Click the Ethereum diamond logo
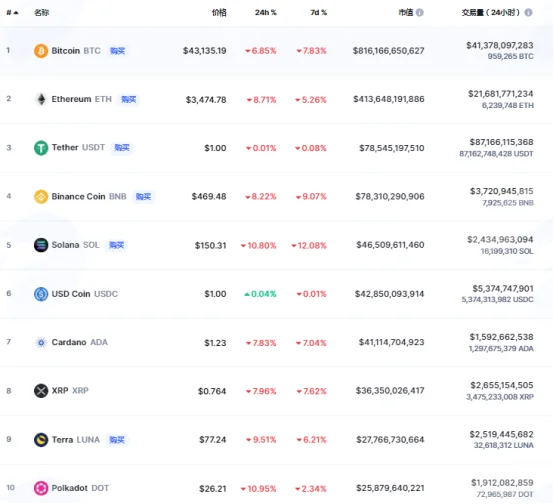554x504 pixels. (41, 99)
